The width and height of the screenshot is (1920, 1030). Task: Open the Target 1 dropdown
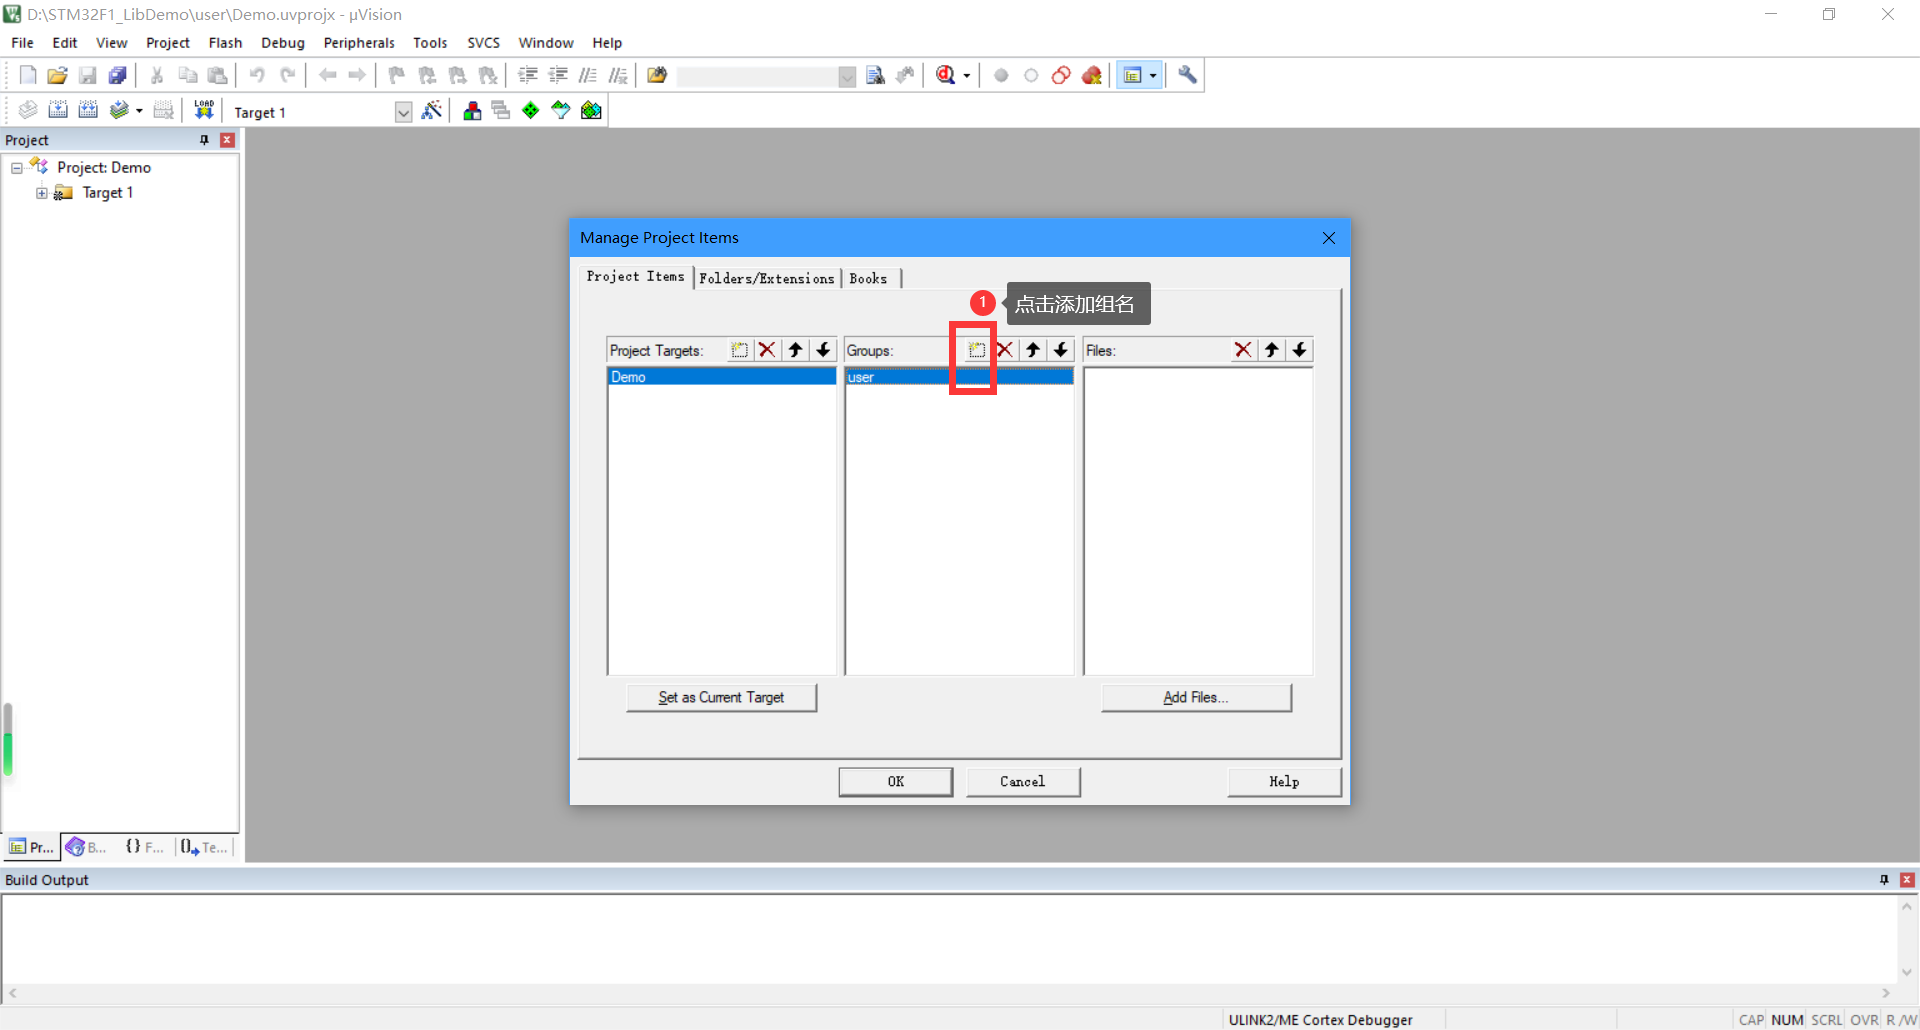(403, 112)
